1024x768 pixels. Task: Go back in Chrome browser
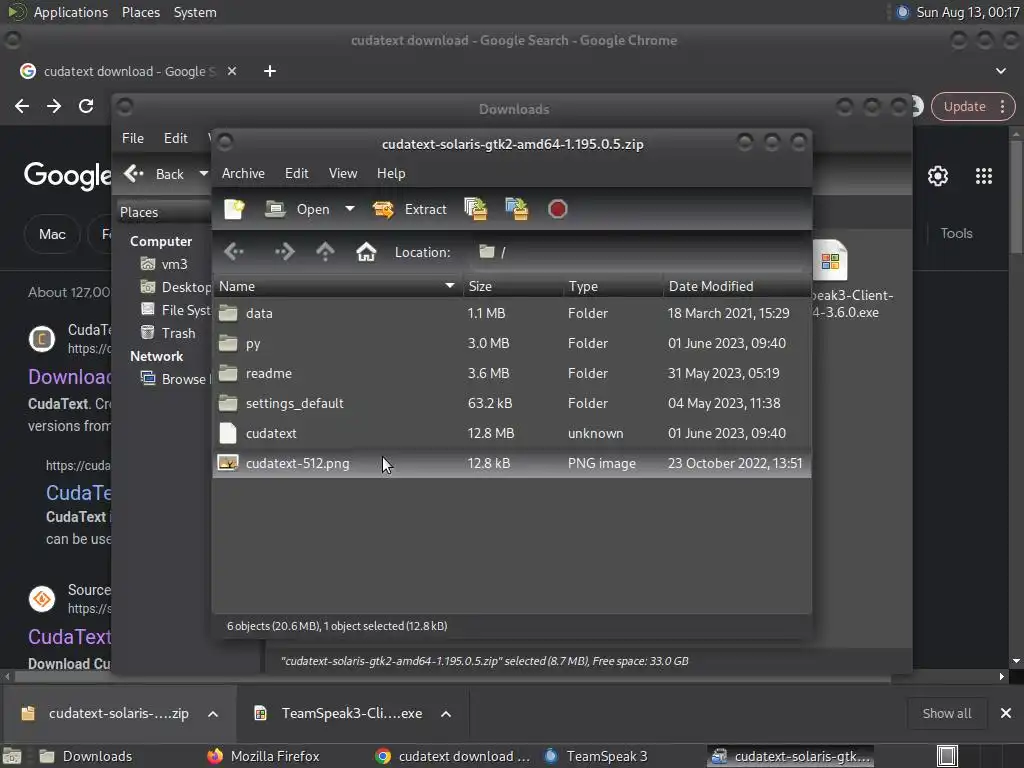click(22, 106)
